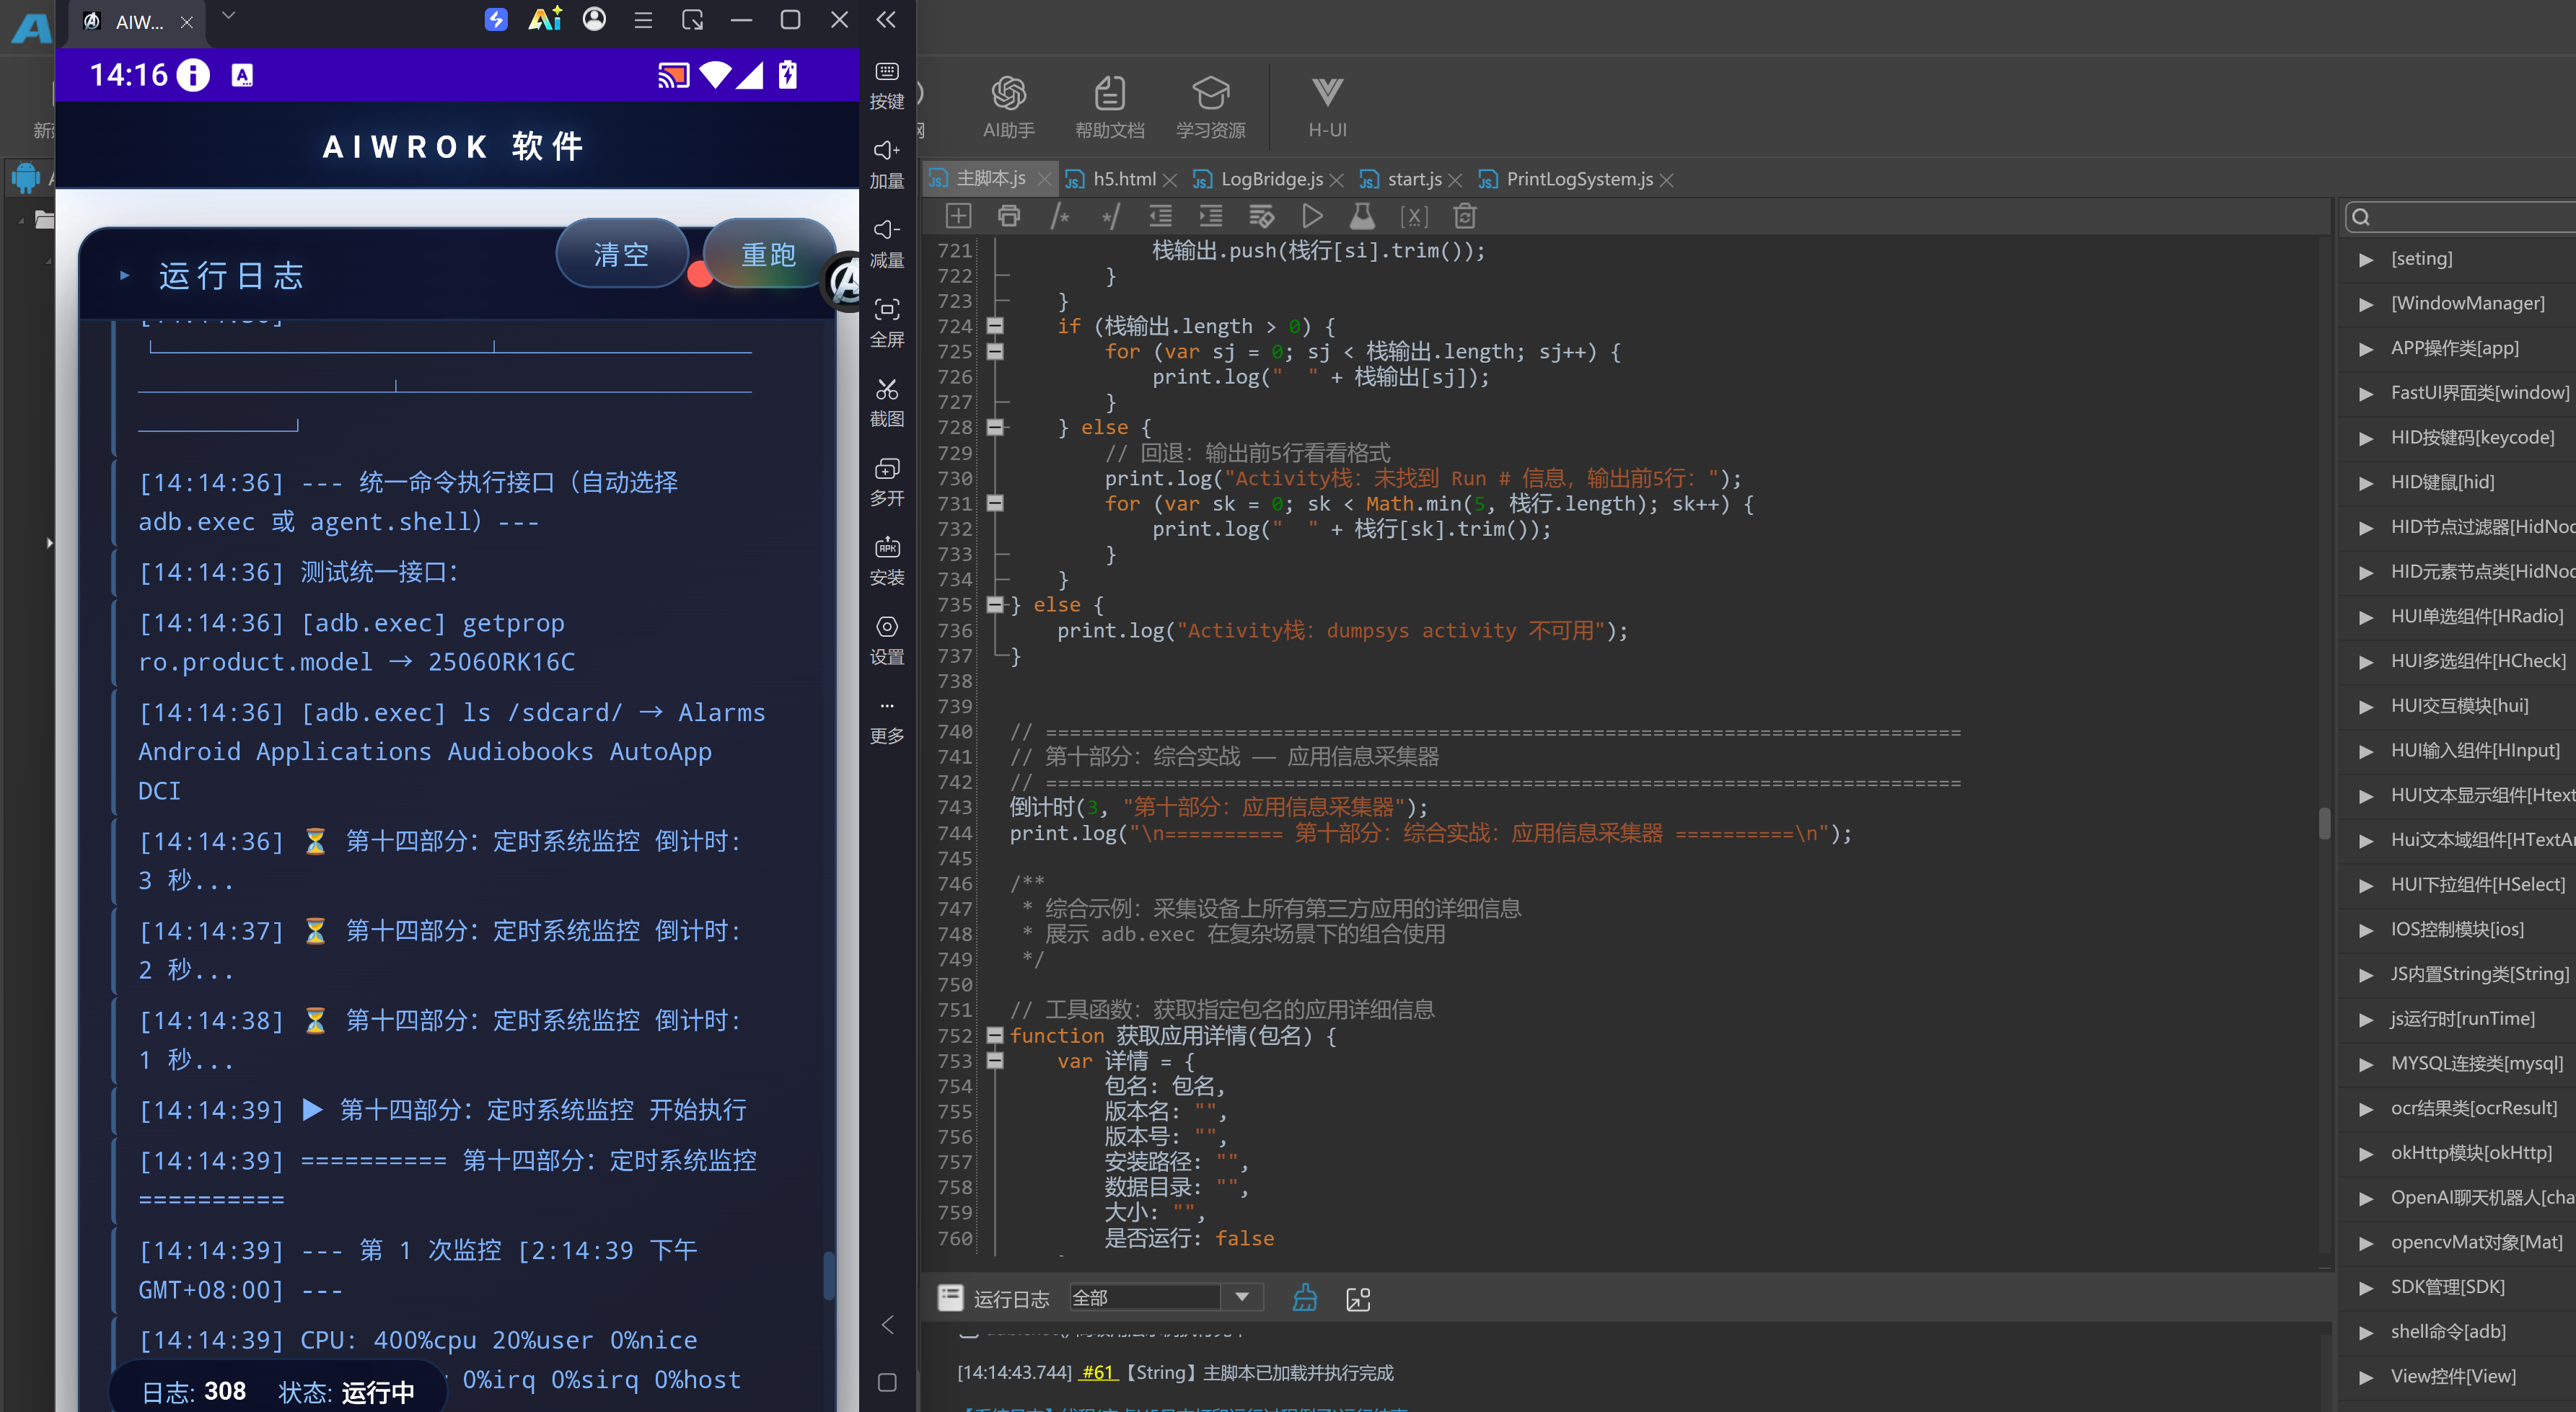This screenshot has height=1412, width=2576.
Task: Launch the H-UI designer
Action: 1327,107
